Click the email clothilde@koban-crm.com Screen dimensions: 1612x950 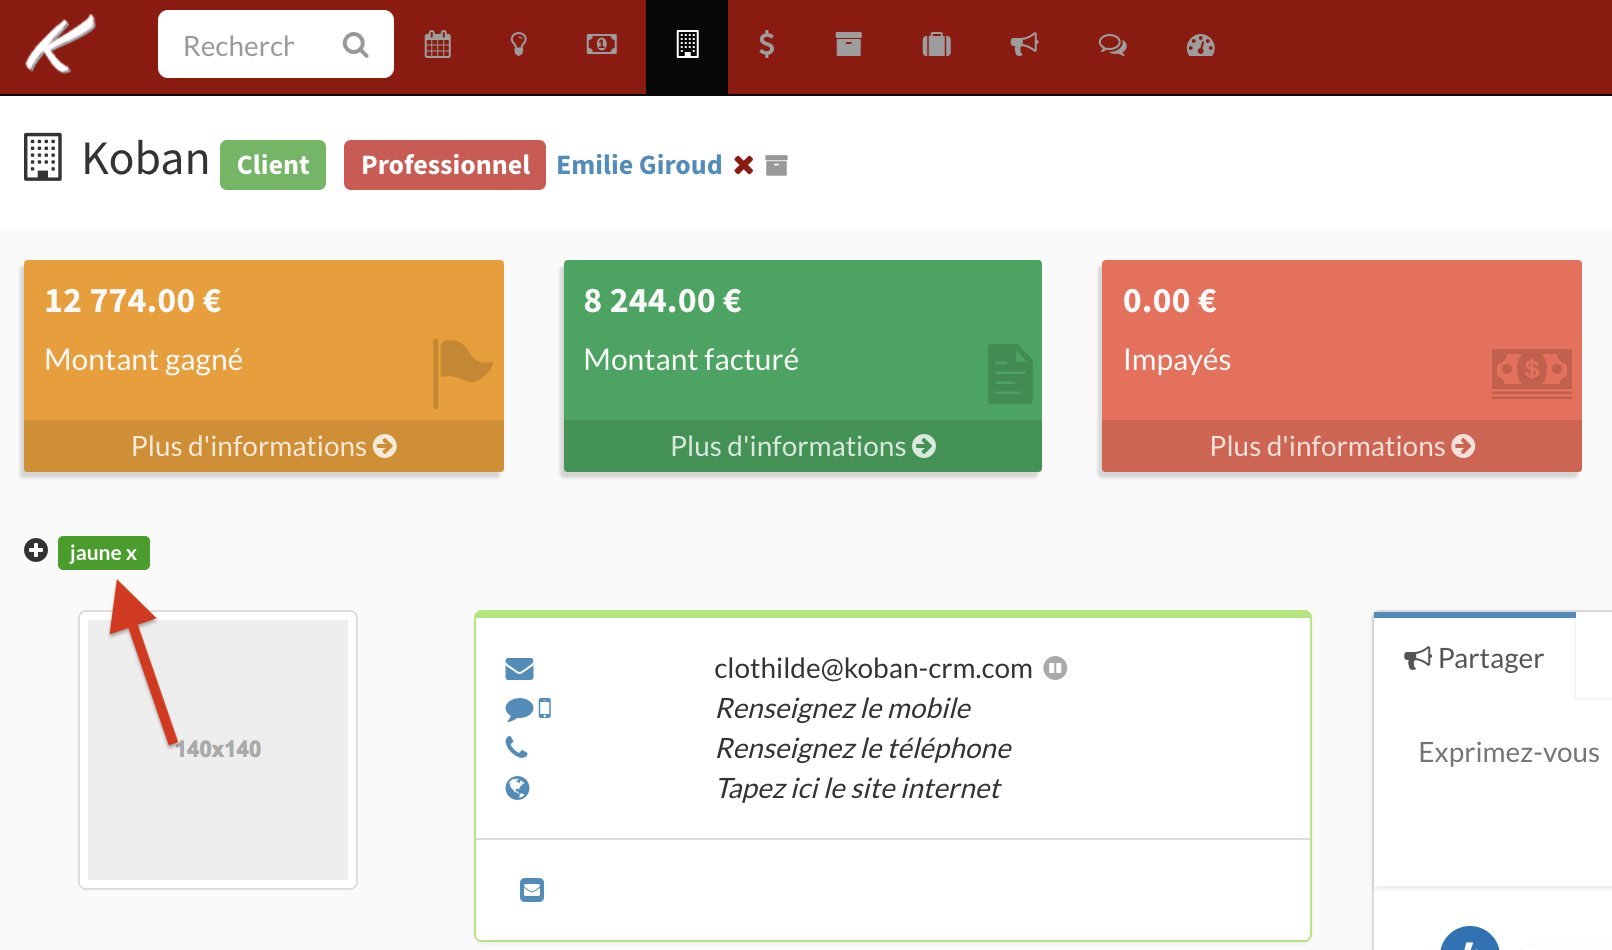pos(873,668)
